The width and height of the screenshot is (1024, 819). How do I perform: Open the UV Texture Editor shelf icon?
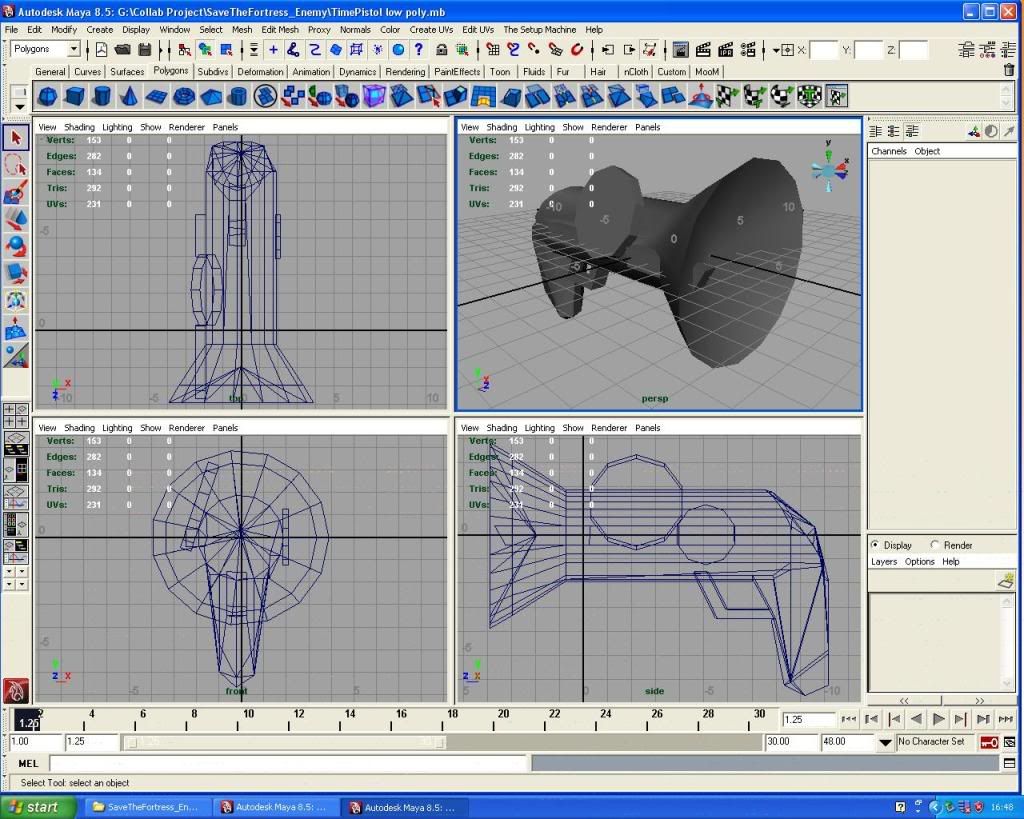pos(837,97)
